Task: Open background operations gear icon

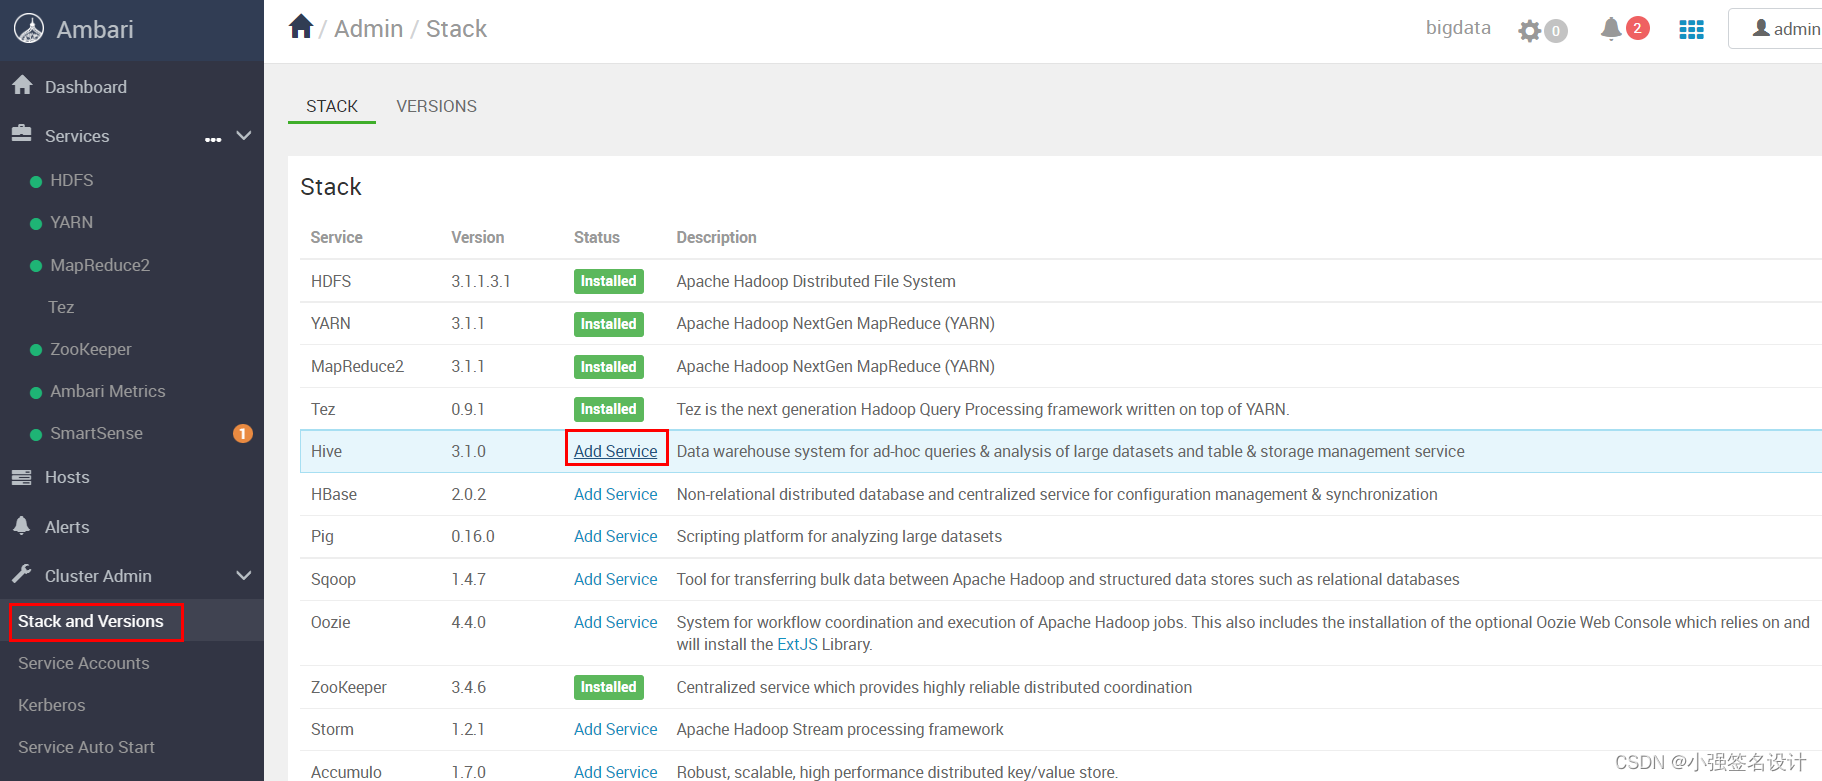Action: (1529, 31)
